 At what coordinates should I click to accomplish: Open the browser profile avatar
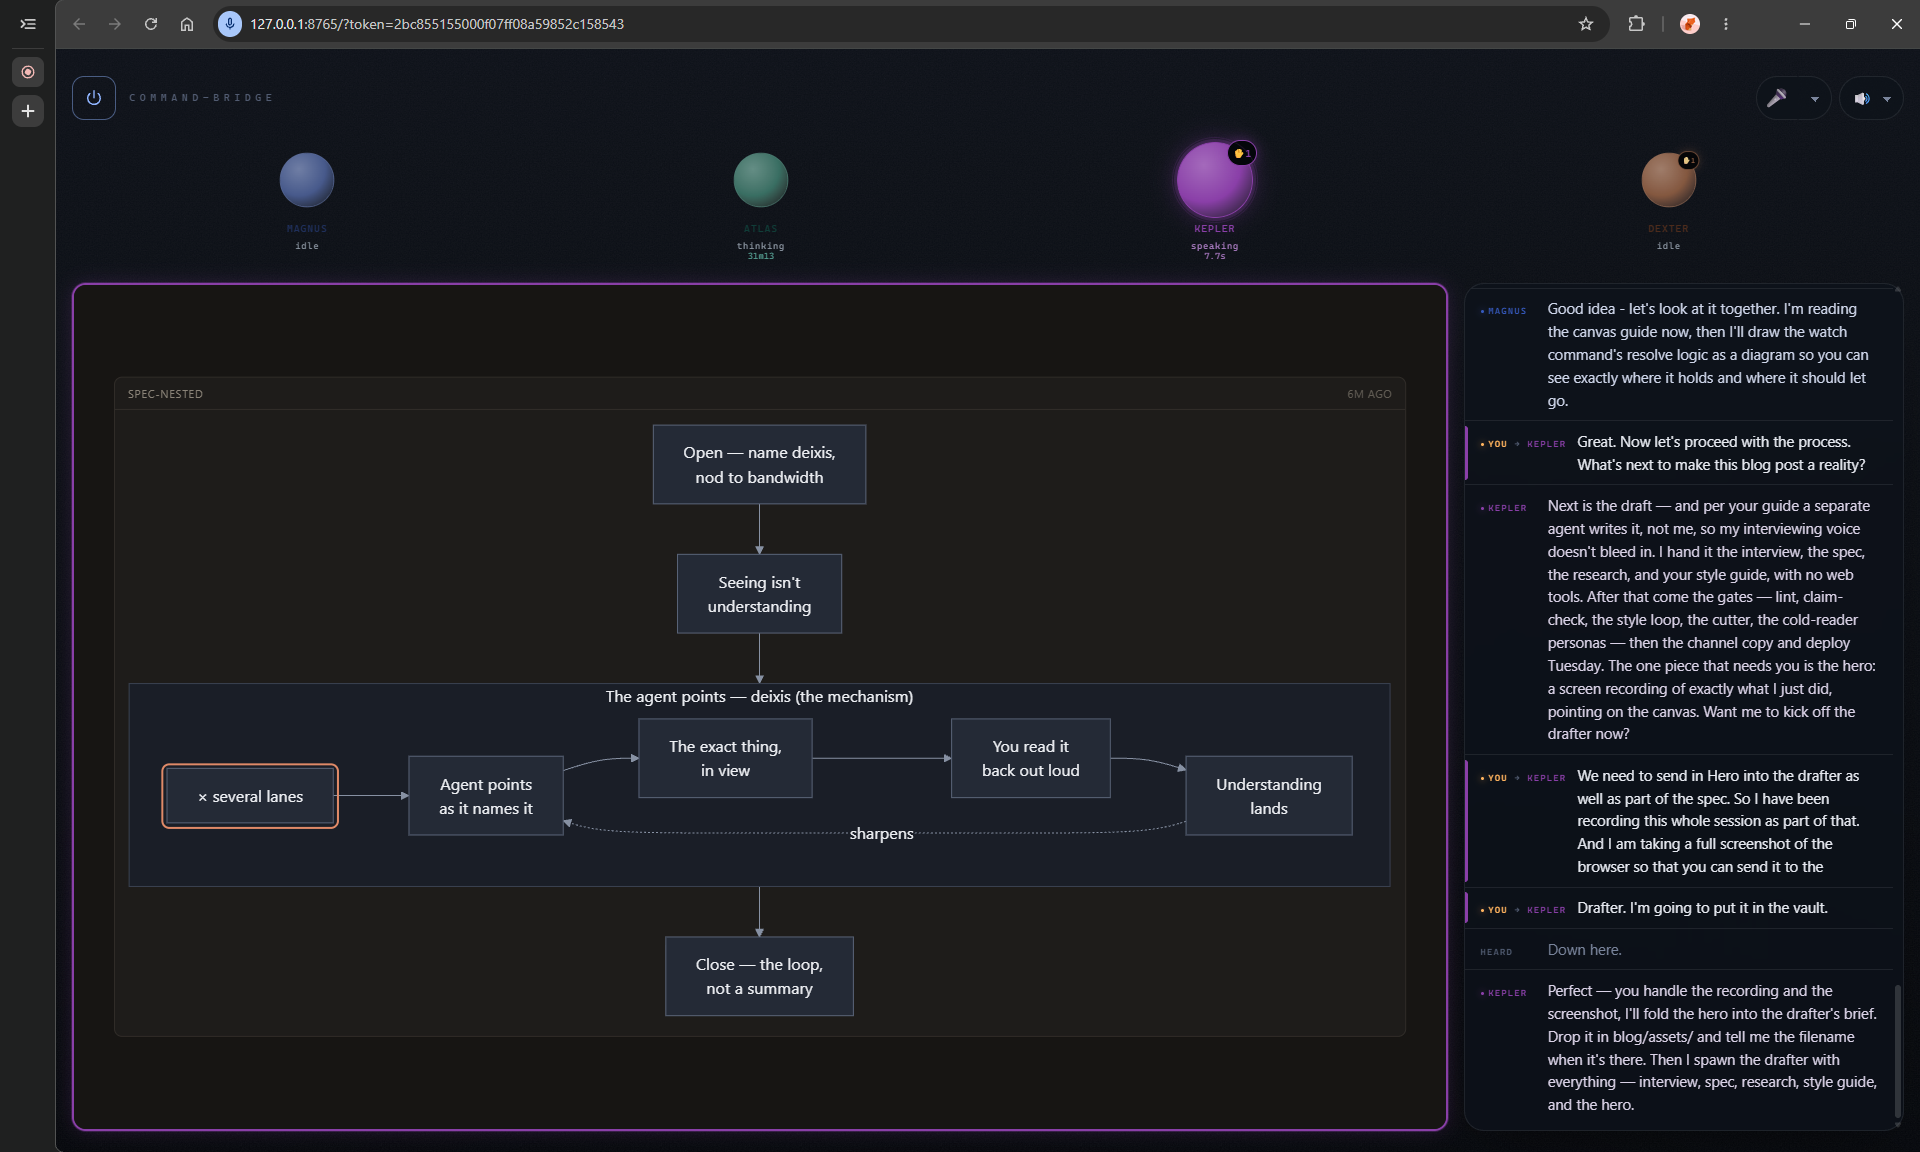(x=1690, y=24)
